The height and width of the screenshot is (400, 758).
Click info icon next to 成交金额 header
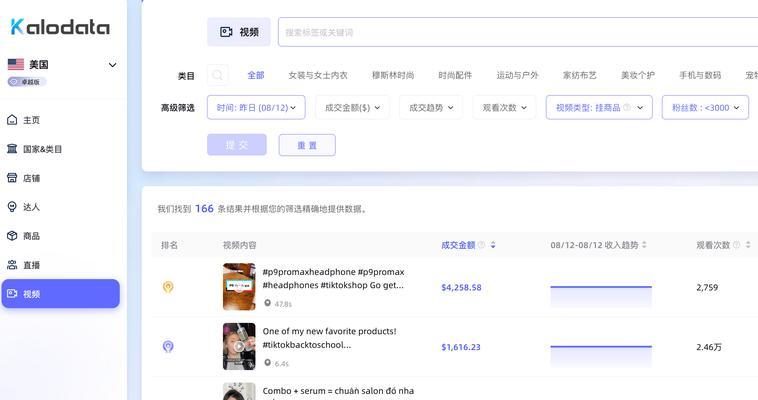[481, 245]
